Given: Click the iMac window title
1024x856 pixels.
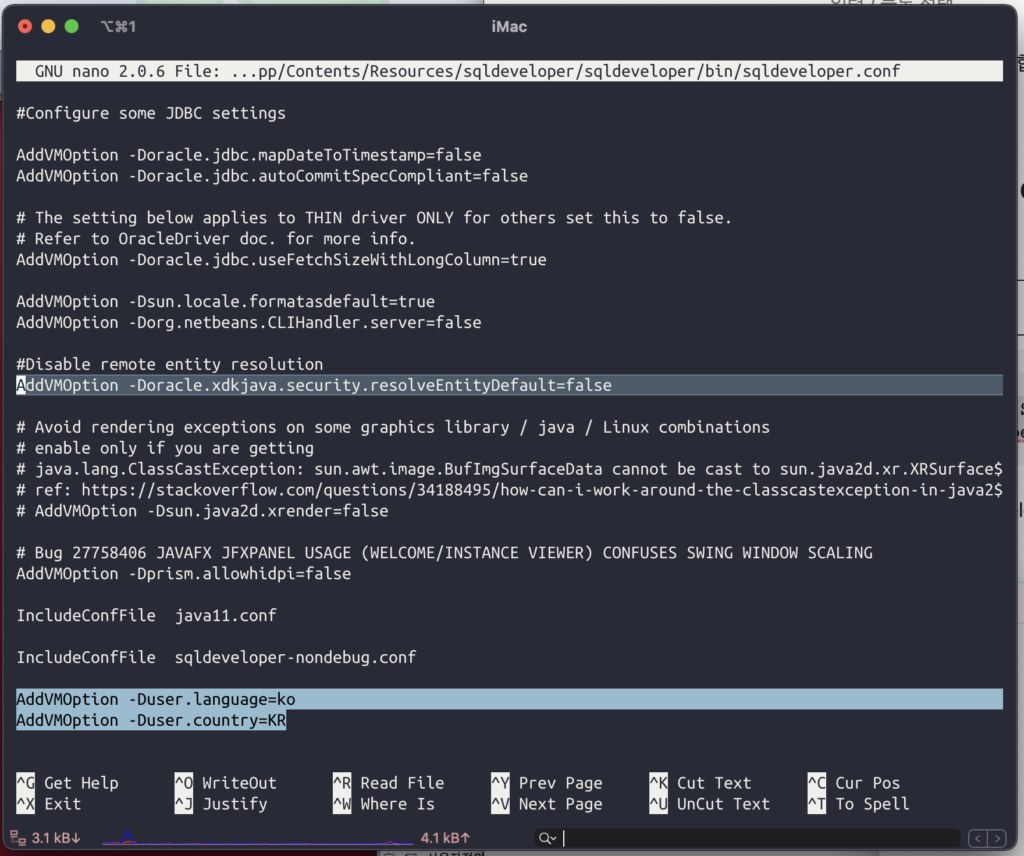Looking at the screenshot, I should click(509, 27).
